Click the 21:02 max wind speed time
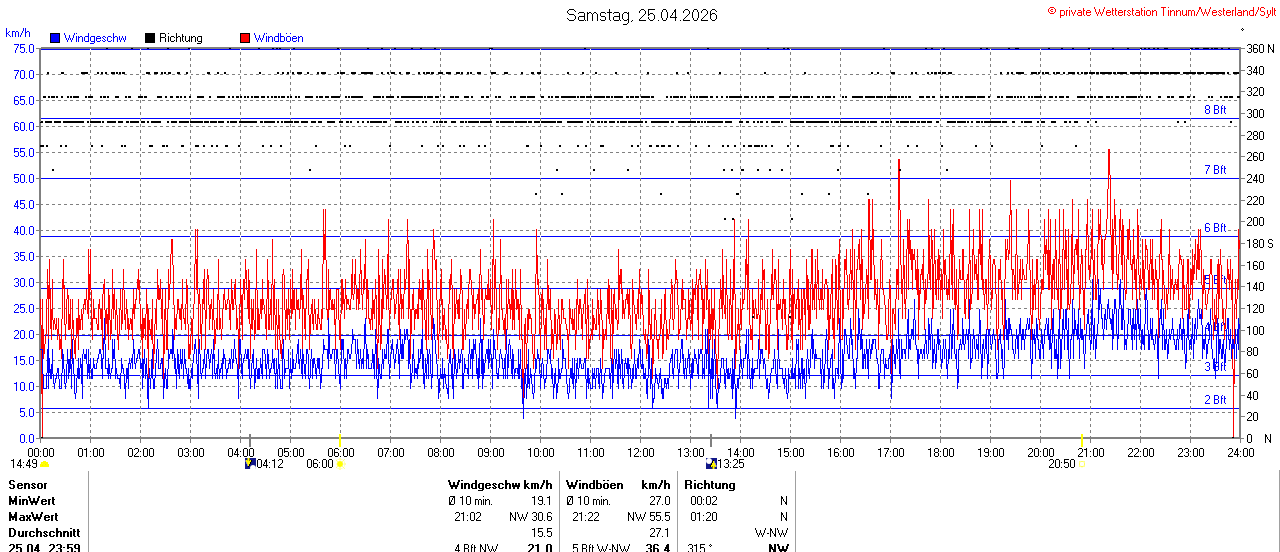Screen dimensions: 1280x552 (468, 517)
